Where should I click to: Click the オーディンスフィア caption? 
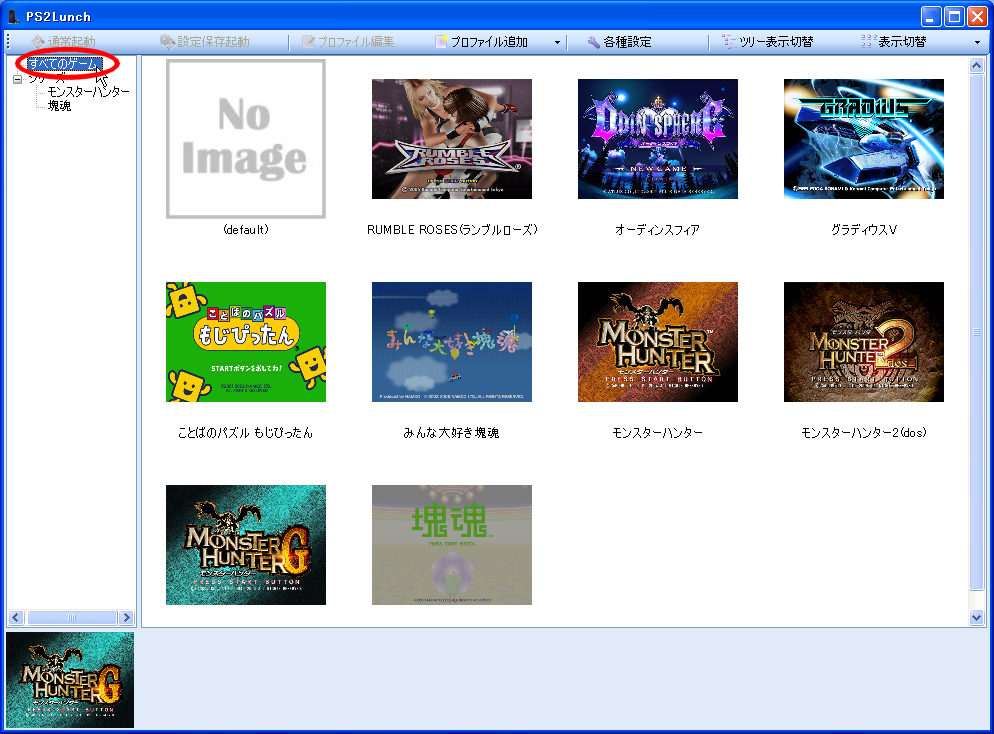click(657, 229)
